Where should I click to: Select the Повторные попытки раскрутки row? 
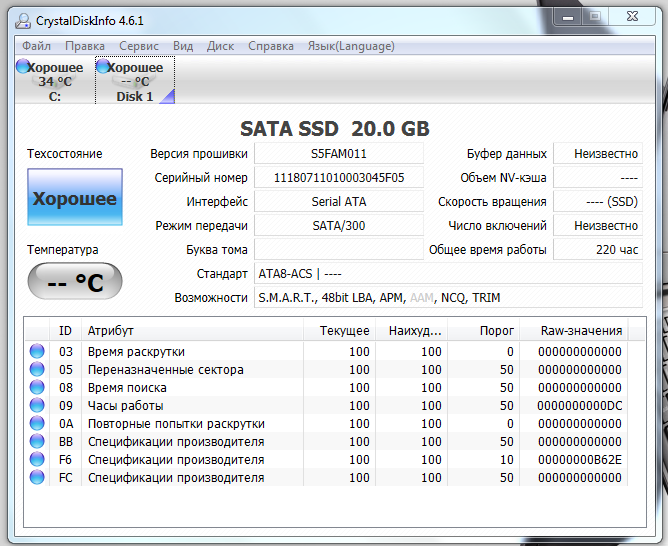[x=326, y=423]
